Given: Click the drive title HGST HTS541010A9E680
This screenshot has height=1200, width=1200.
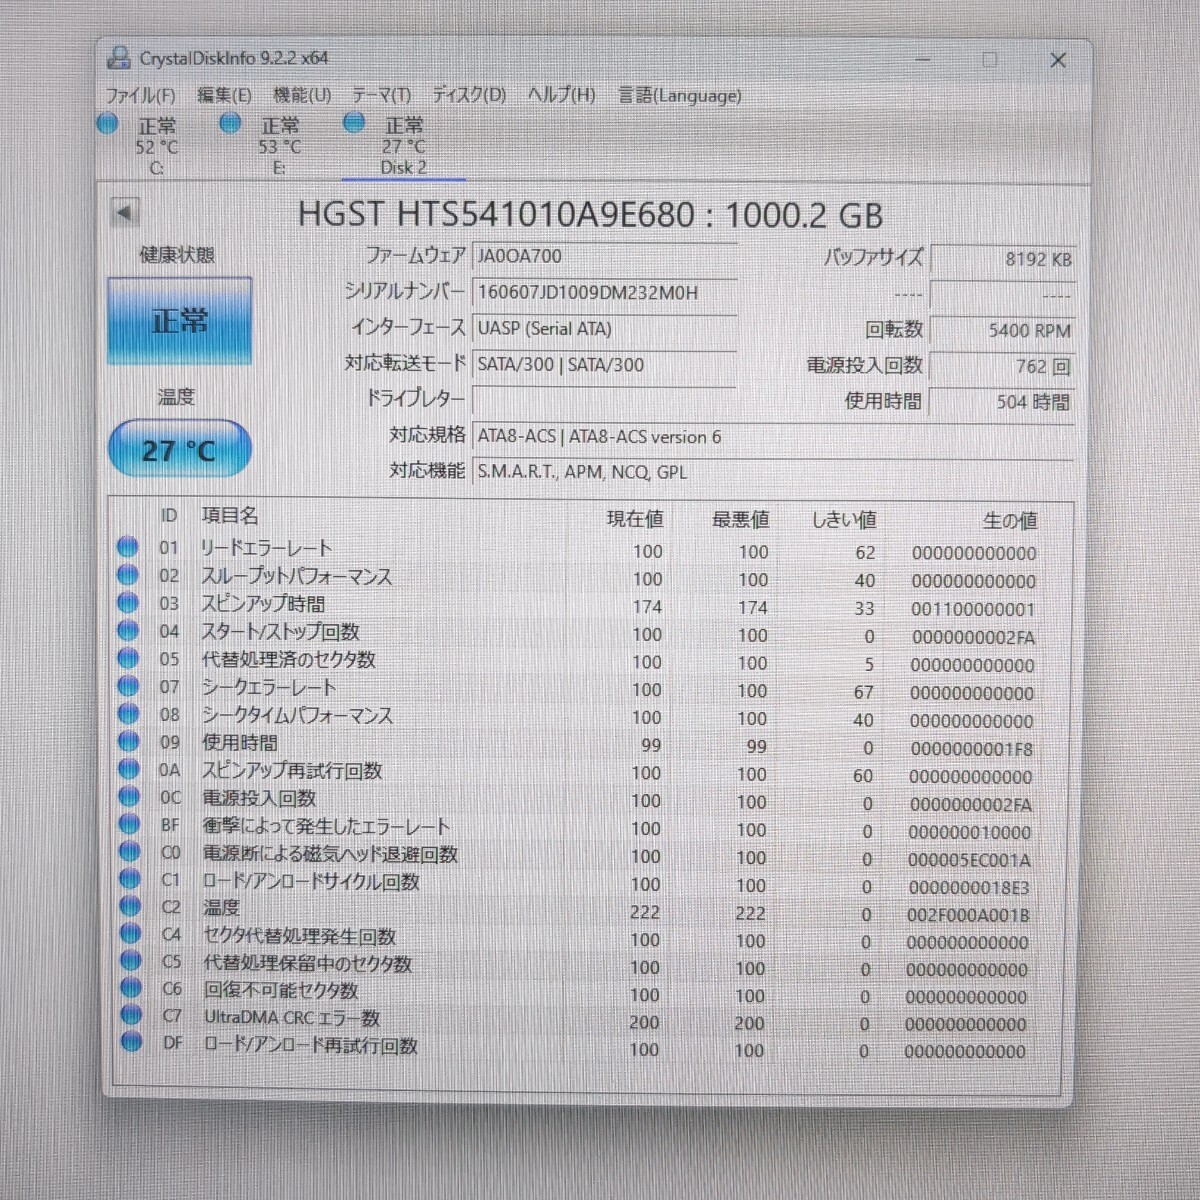Looking at the screenshot, I should point(496,214).
